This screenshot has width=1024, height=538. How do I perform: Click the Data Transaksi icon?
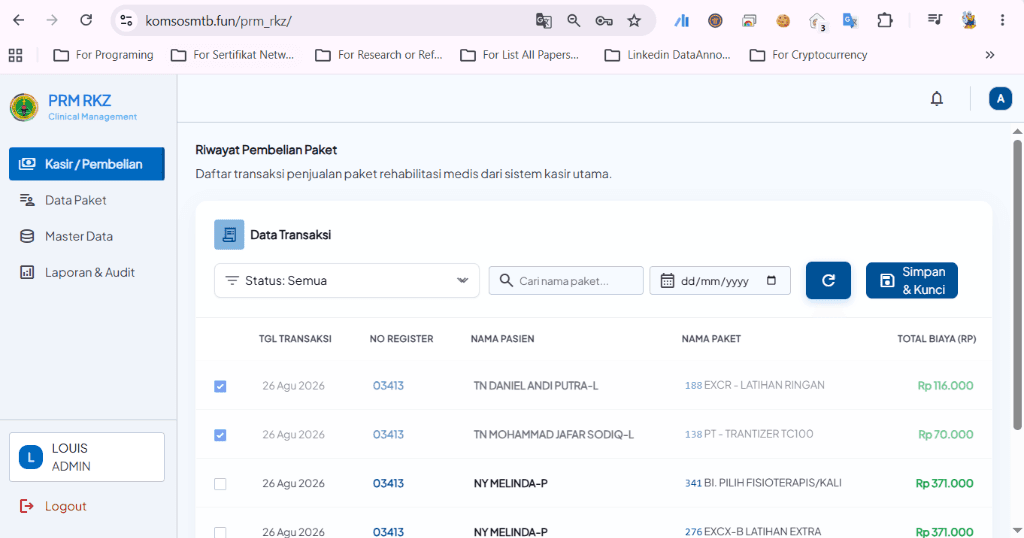tap(229, 234)
